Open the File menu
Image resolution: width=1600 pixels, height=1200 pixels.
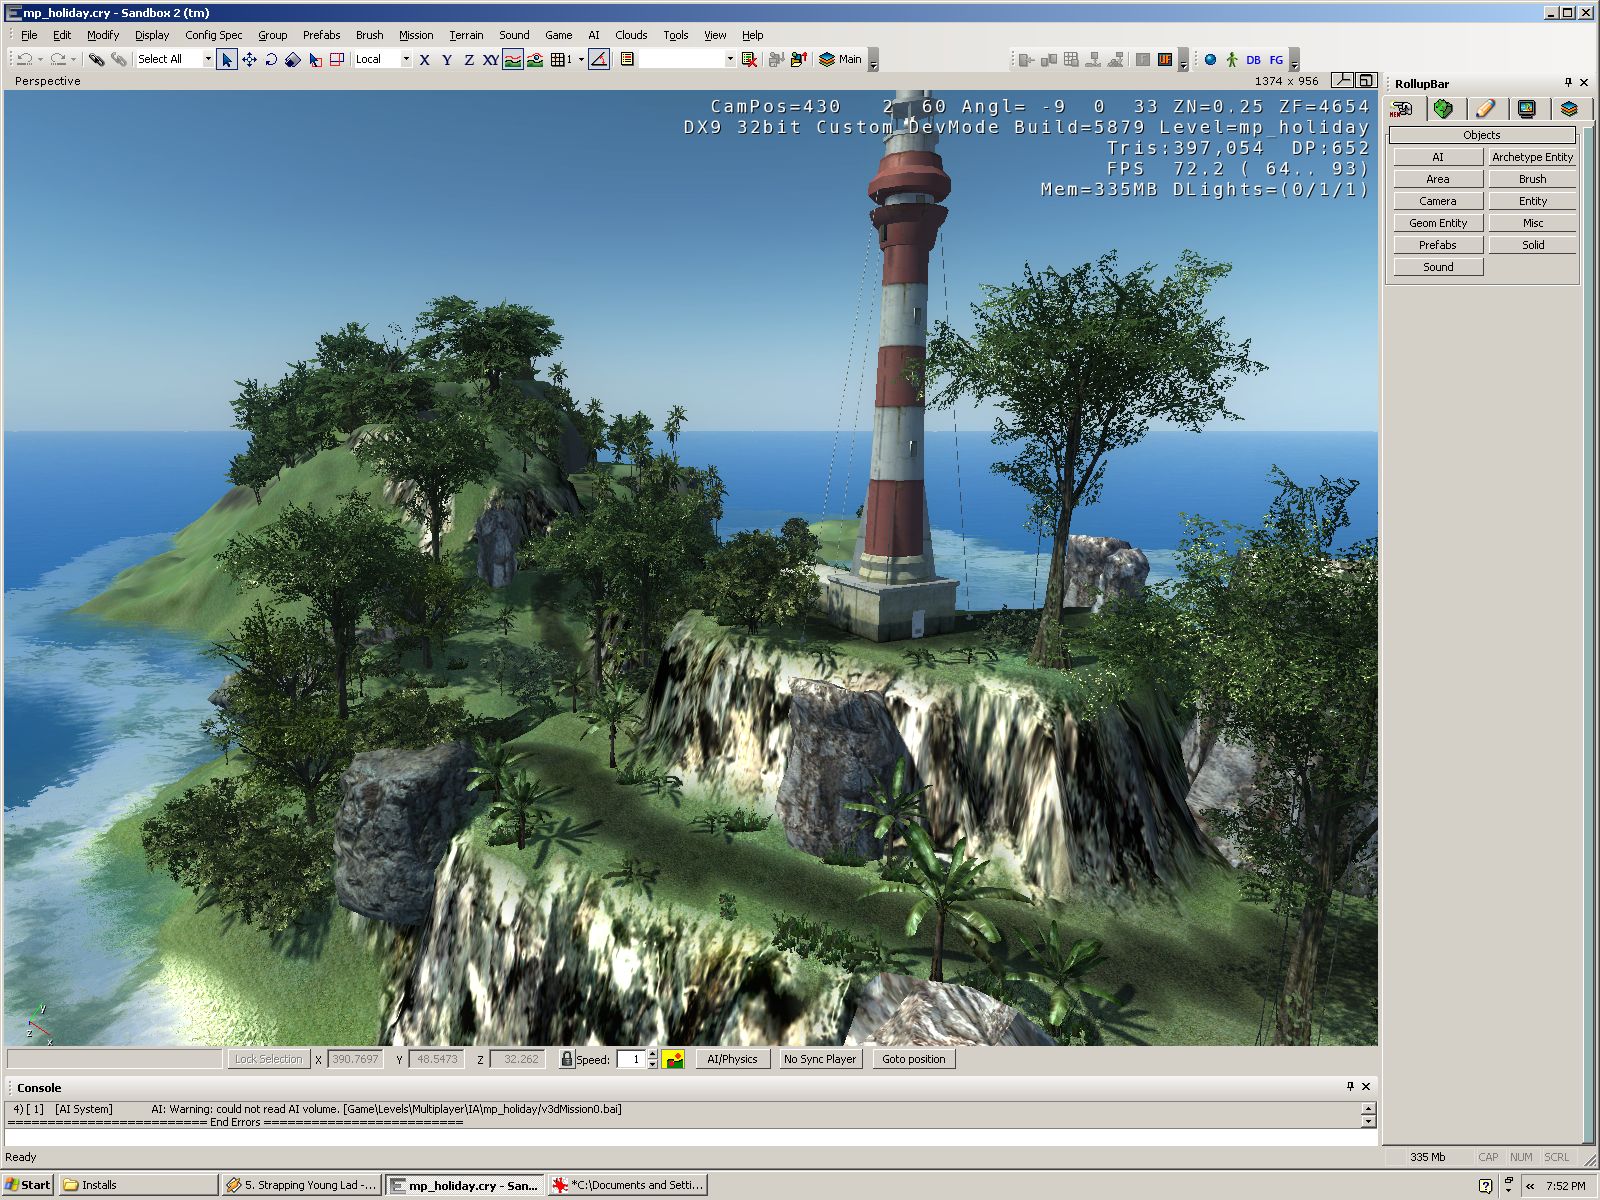click(x=29, y=35)
